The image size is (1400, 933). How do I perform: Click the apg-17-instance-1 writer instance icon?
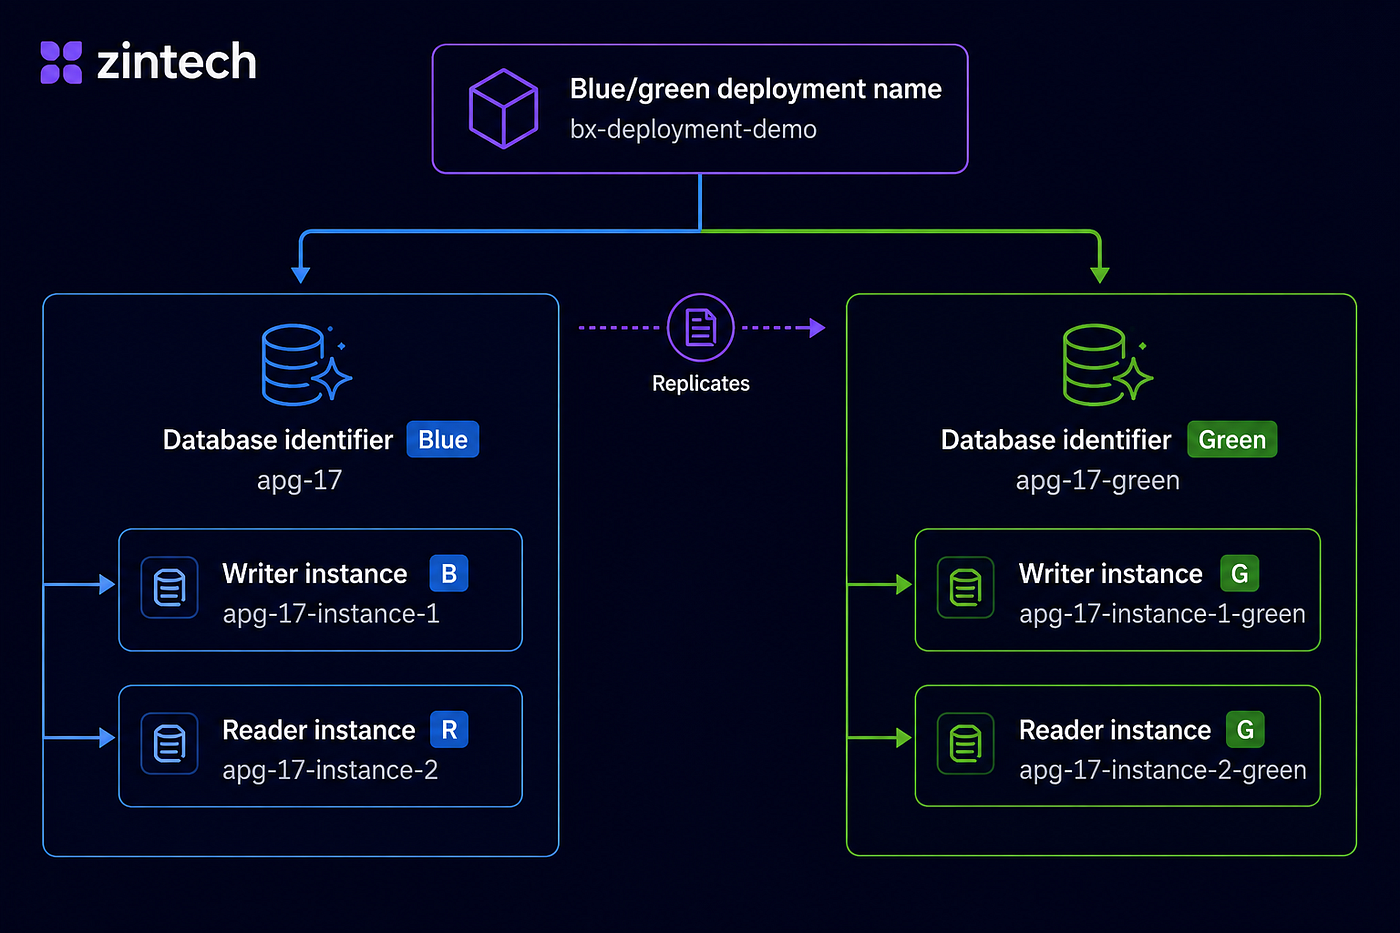tap(169, 588)
